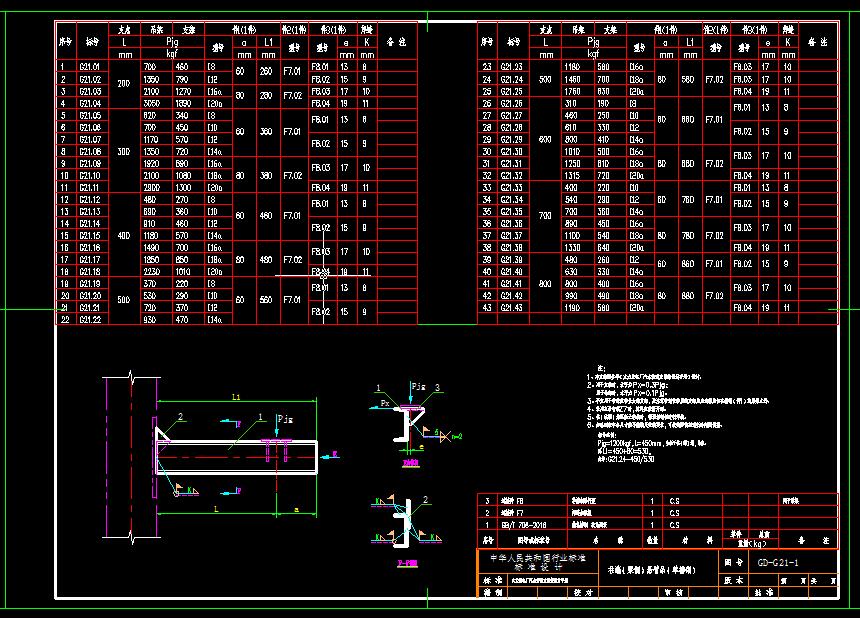Click the 重量(kg) weight header in title block
860x618 pixels.
point(751,543)
